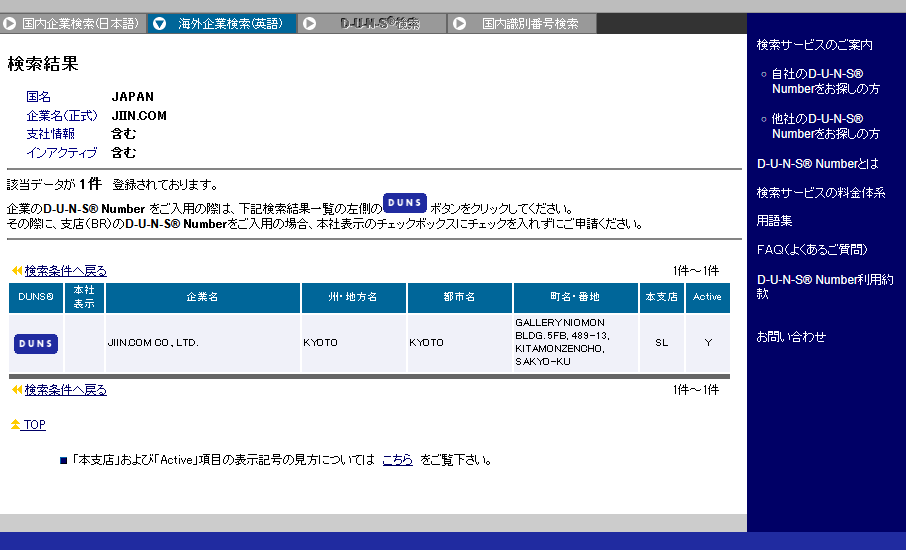Follow the upper 検索条件へ戻る link
The height and width of the screenshot is (550, 906).
(x=65, y=270)
